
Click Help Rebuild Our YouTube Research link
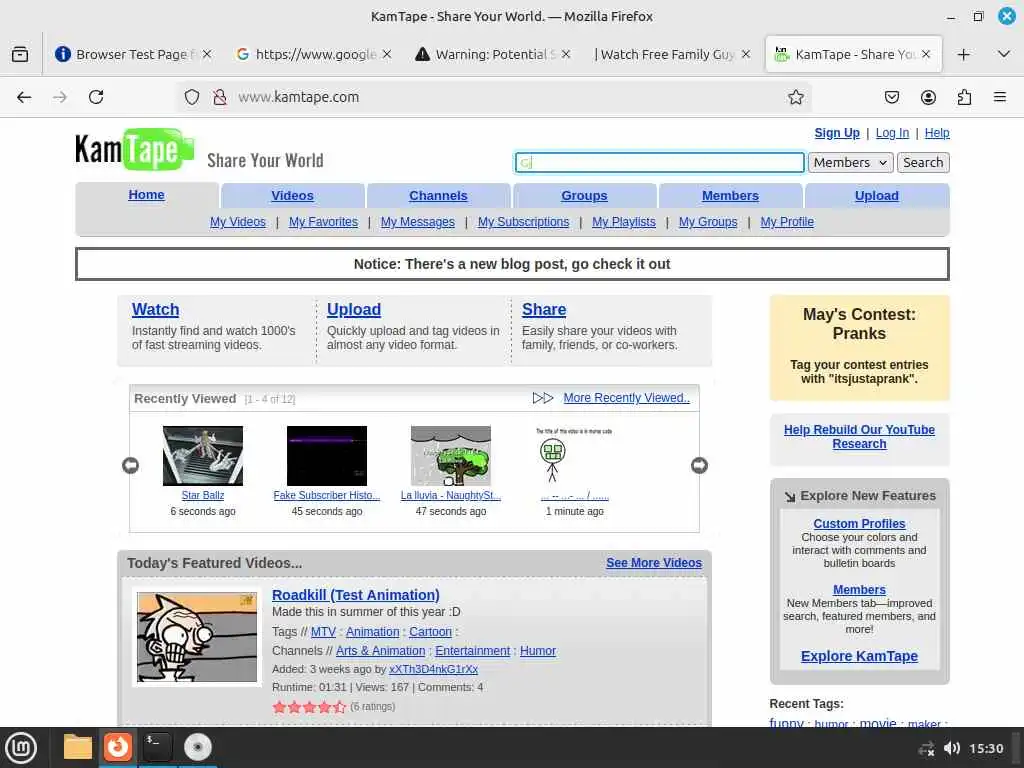coord(859,436)
